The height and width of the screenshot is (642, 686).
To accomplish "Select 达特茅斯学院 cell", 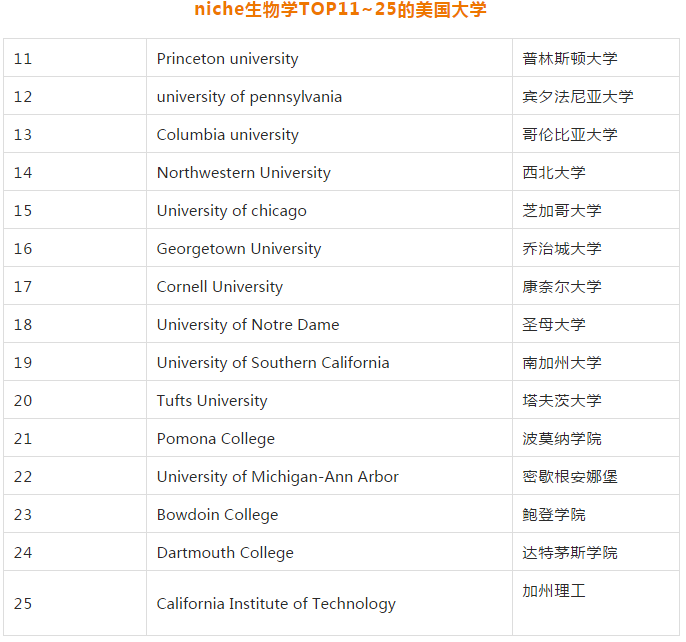I will [x=596, y=553].
